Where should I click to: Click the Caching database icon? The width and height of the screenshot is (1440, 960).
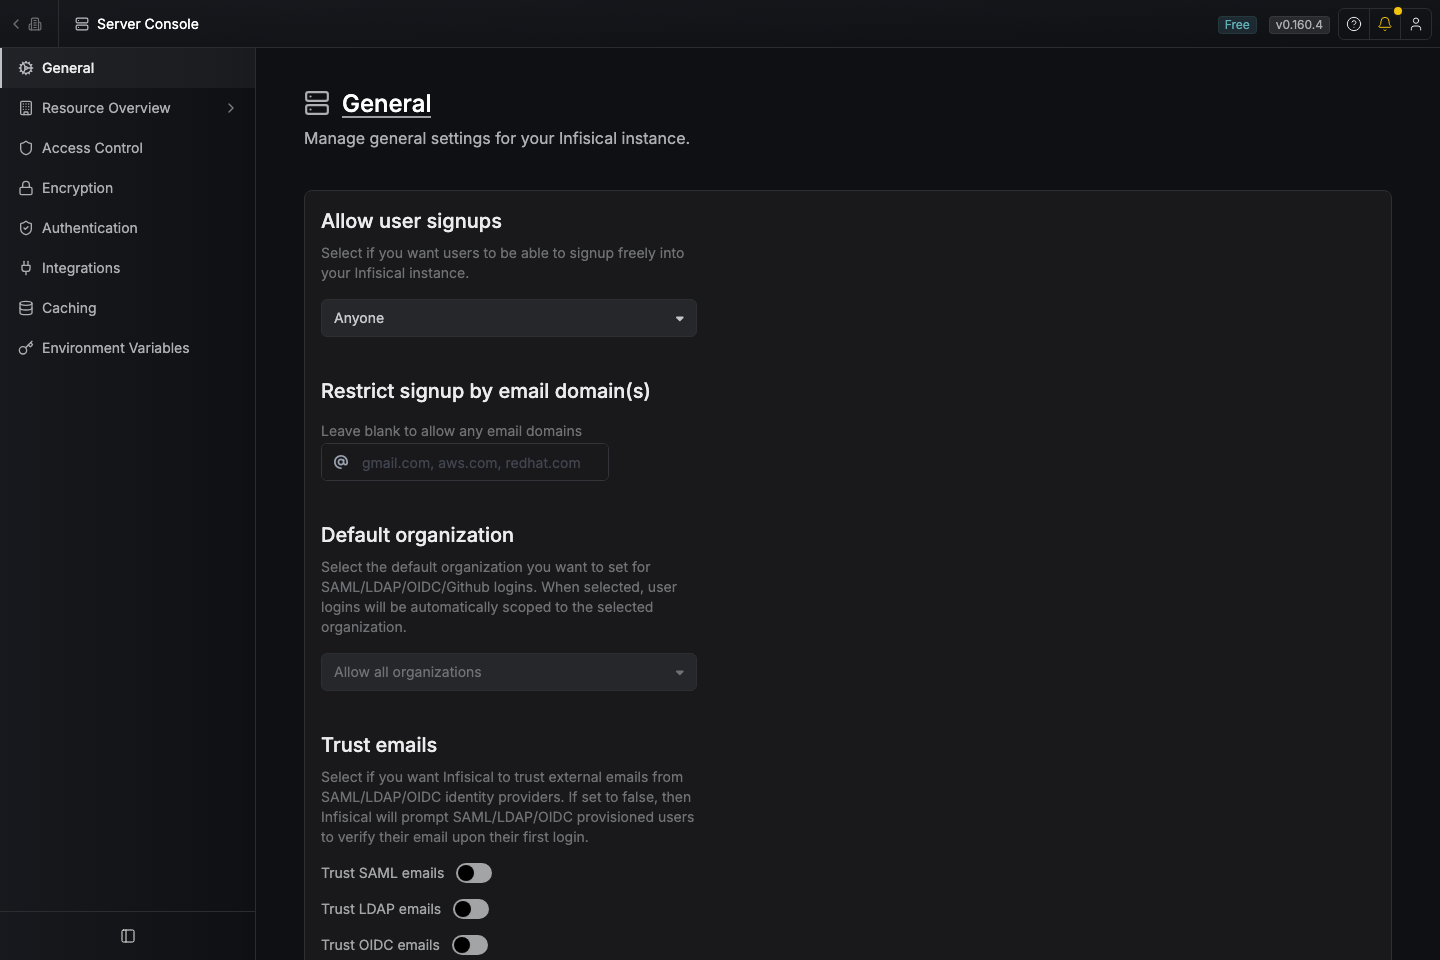(26, 308)
